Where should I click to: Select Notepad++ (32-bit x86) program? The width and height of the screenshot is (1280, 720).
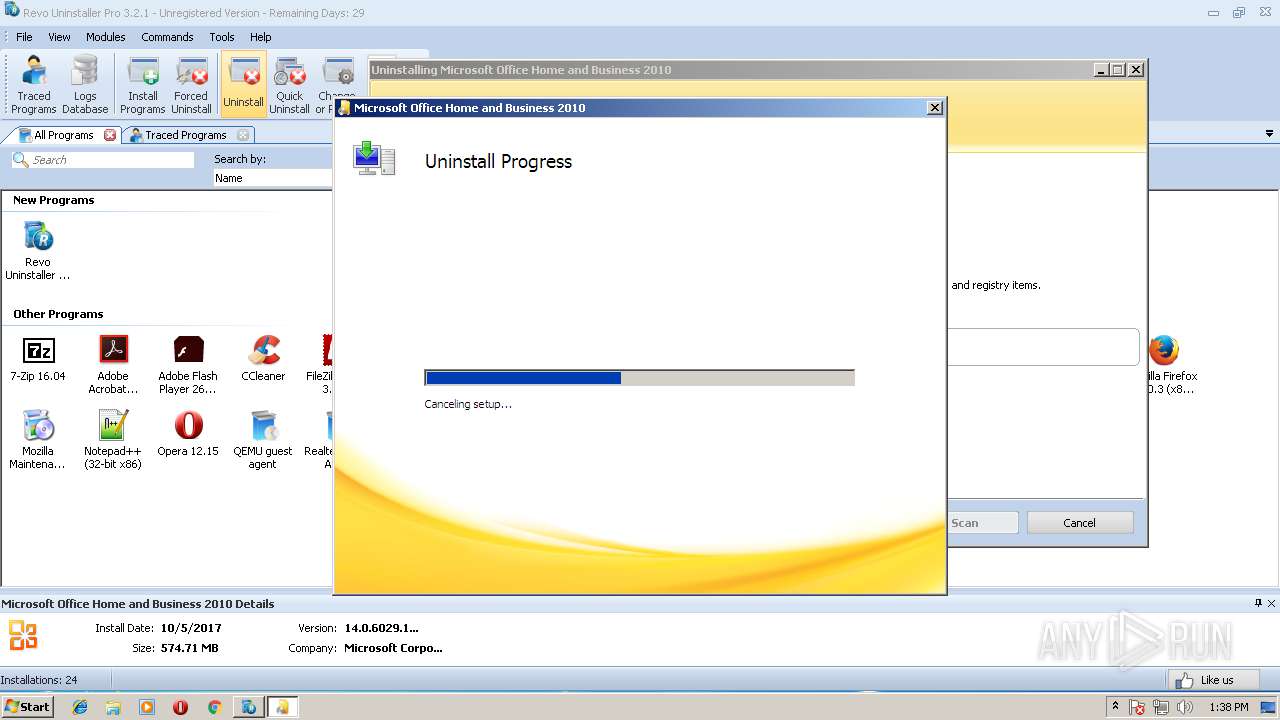click(x=113, y=440)
